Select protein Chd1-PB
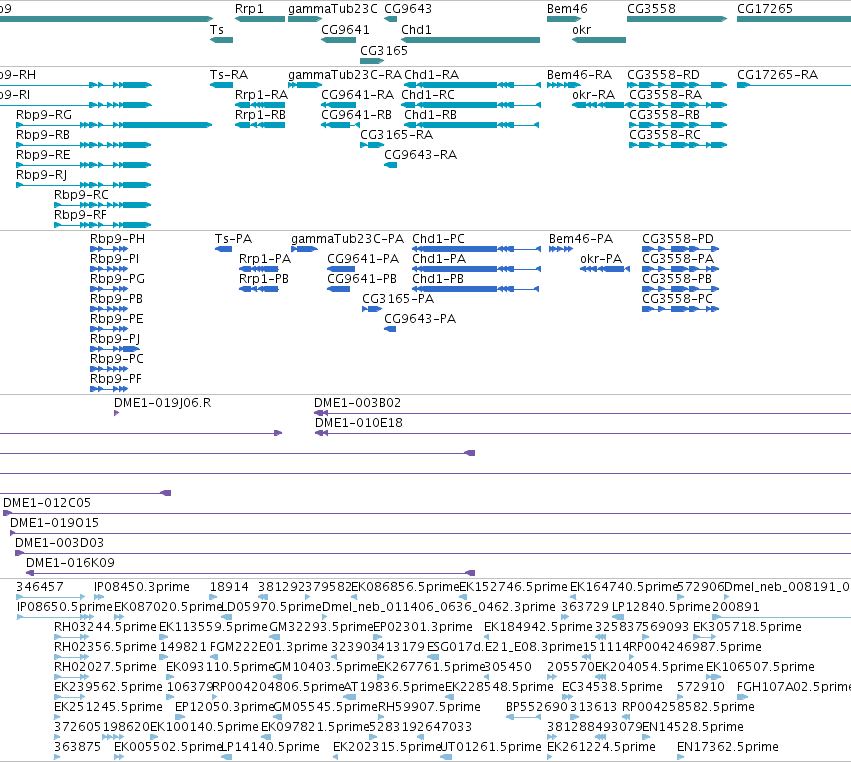851x762 pixels. [x=476, y=289]
